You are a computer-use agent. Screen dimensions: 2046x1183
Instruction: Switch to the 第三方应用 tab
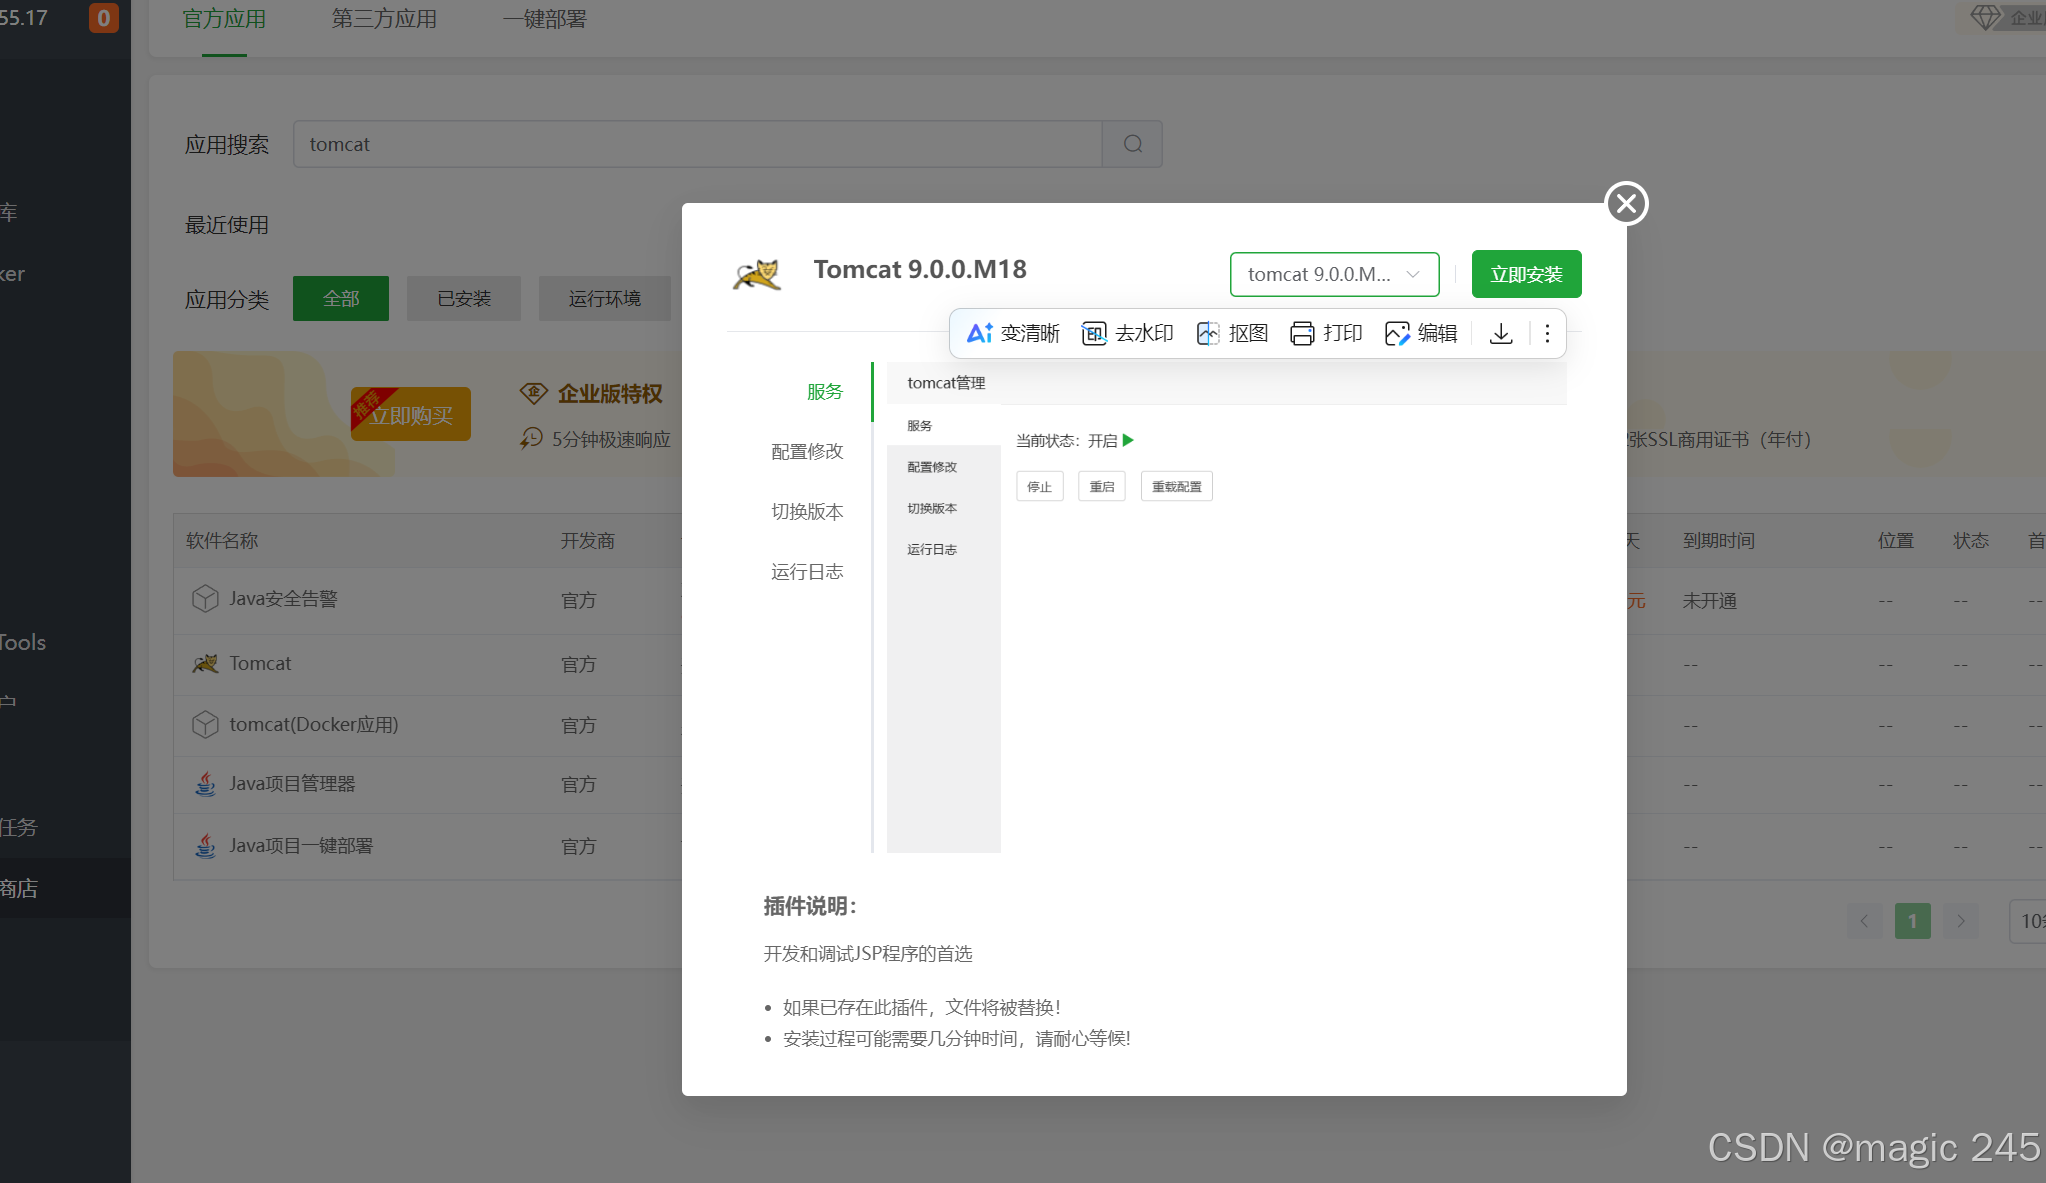click(384, 19)
